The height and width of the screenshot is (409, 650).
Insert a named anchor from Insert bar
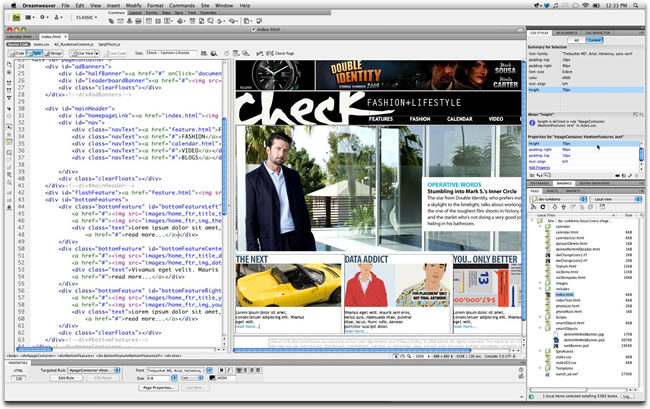coord(129,21)
